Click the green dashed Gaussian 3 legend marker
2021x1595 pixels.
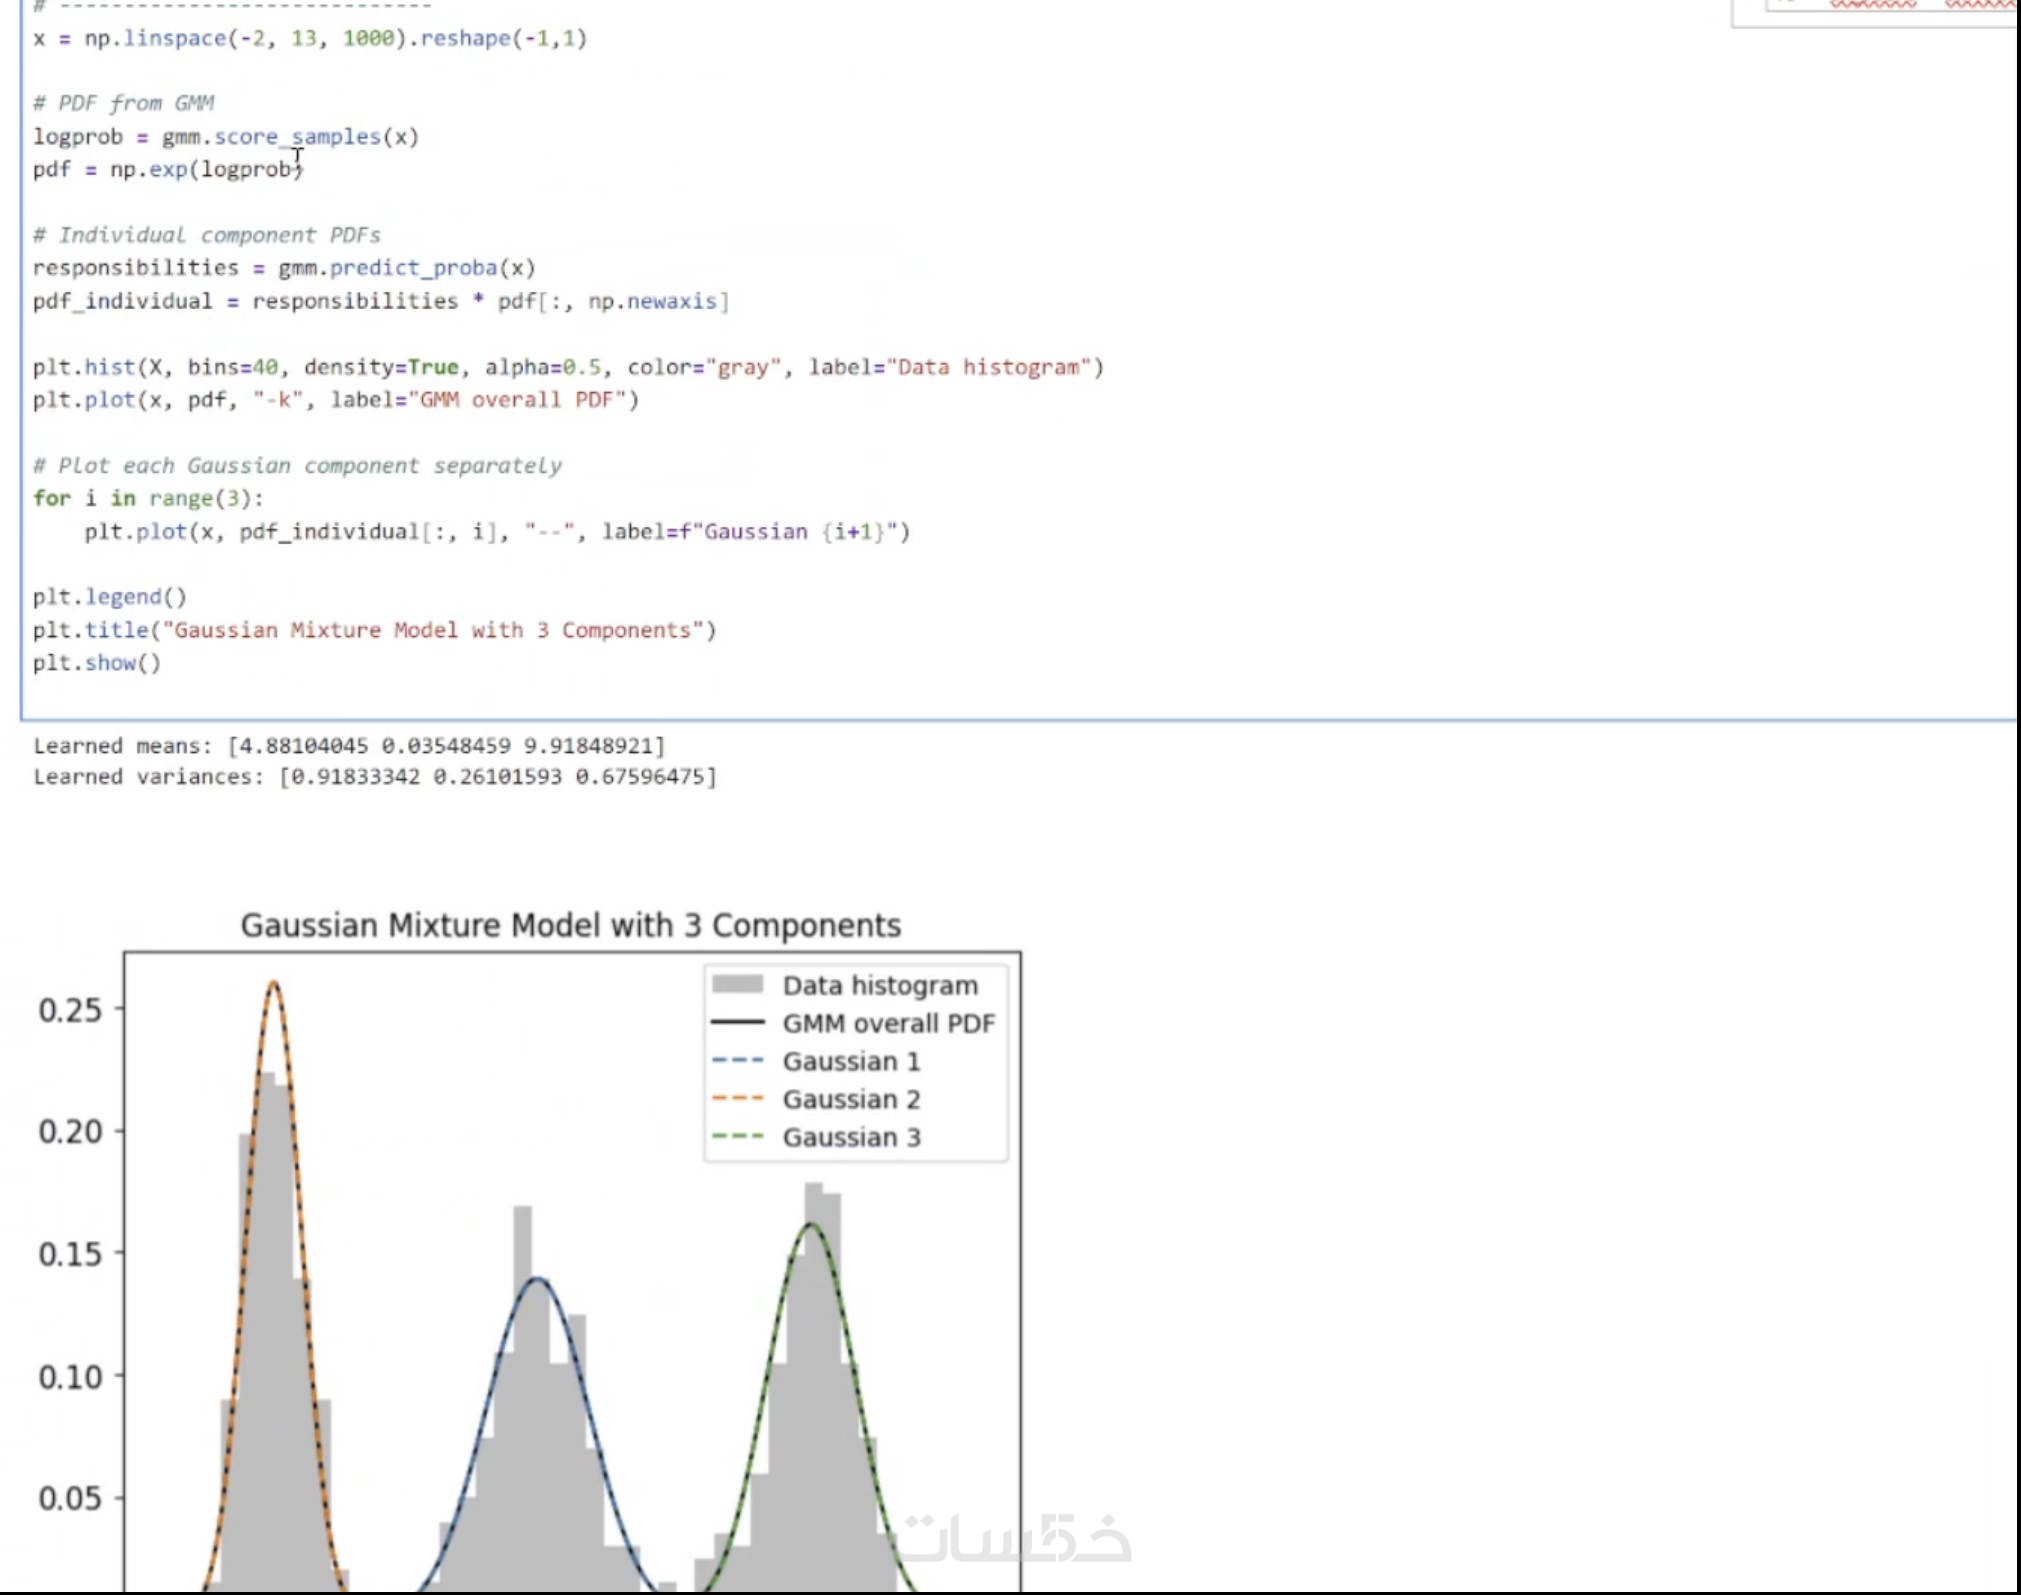pyautogui.click(x=737, y=1137)
